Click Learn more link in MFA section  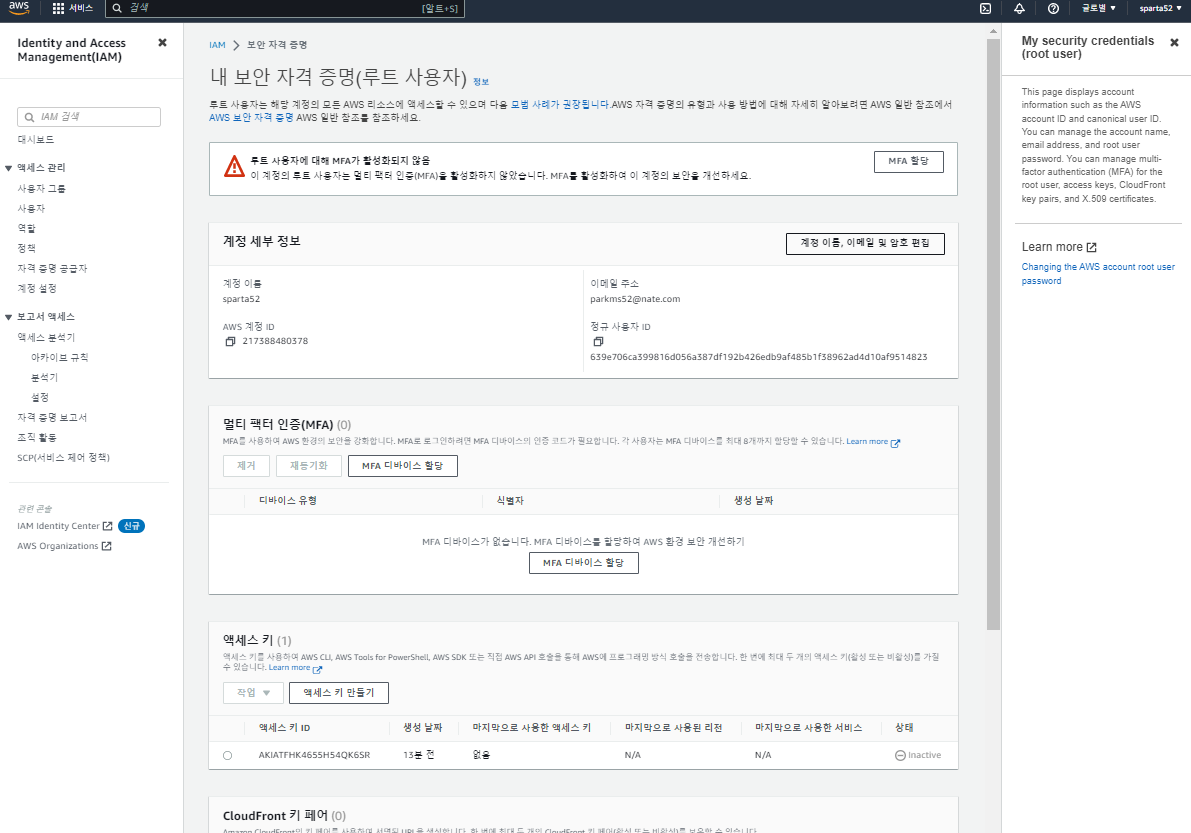pos(873,442)
